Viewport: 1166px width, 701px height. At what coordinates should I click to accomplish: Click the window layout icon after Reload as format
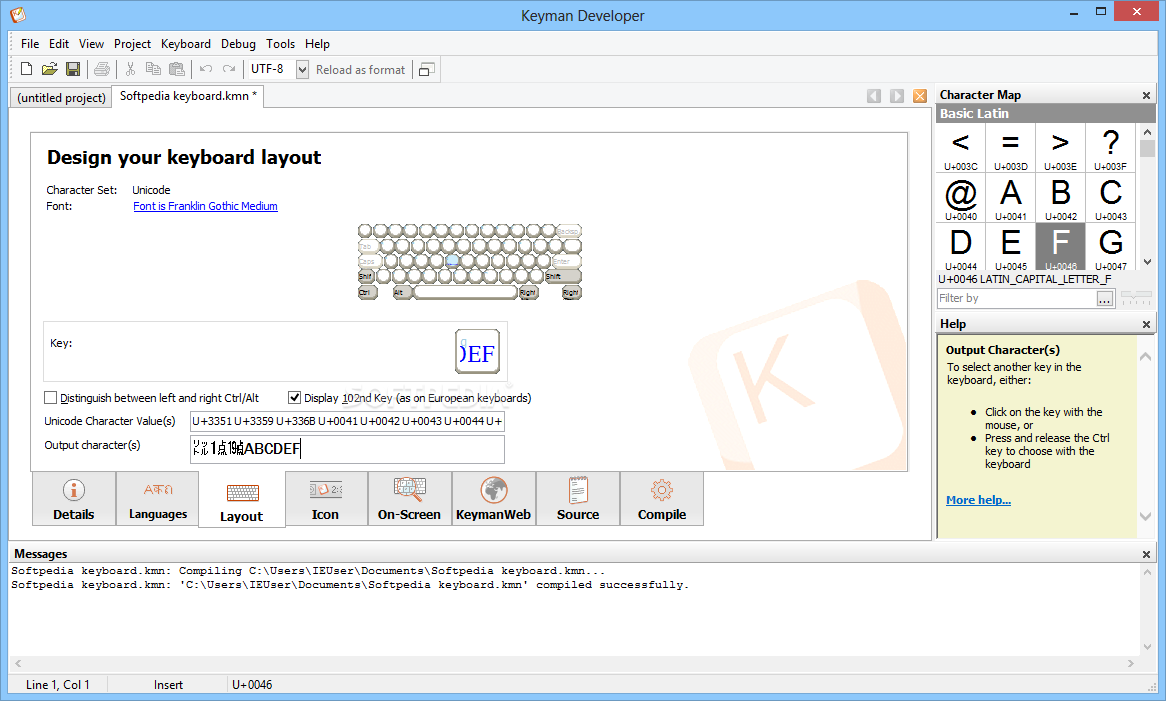point(426,69)
